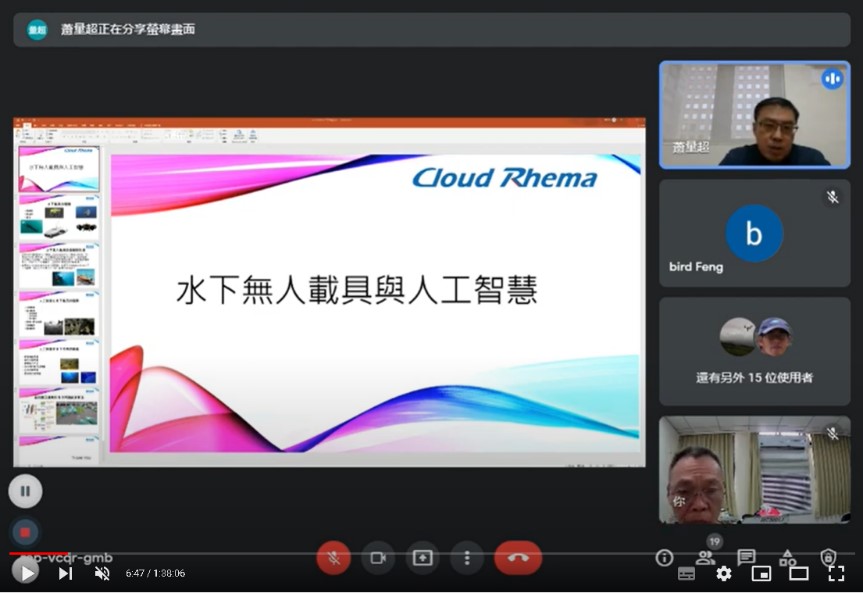863x593 pixels.
Task: Click the muted mic icon on bird Feng's tile
Action: coord(832,197)
